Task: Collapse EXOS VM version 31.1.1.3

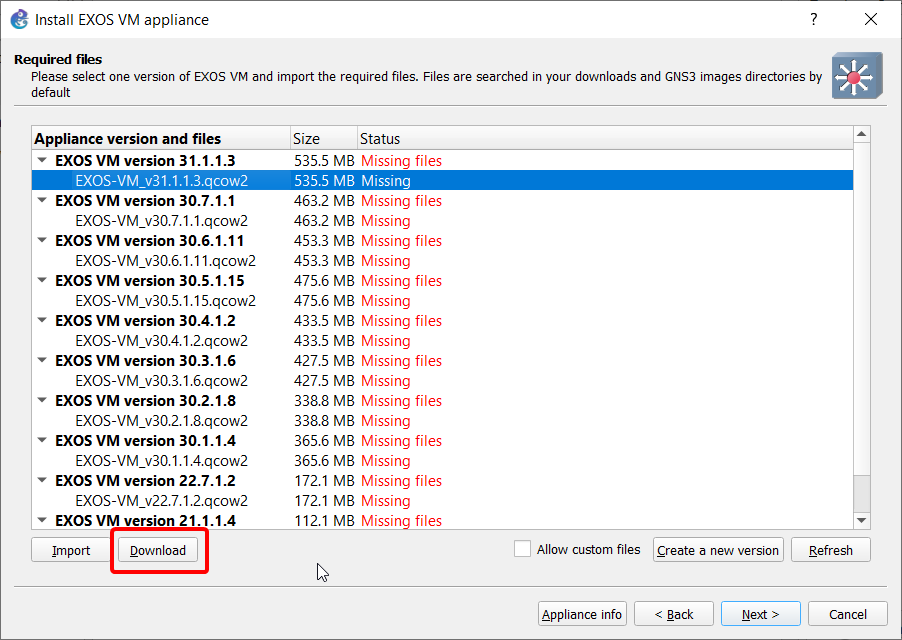Action: [x=42, y=160]
